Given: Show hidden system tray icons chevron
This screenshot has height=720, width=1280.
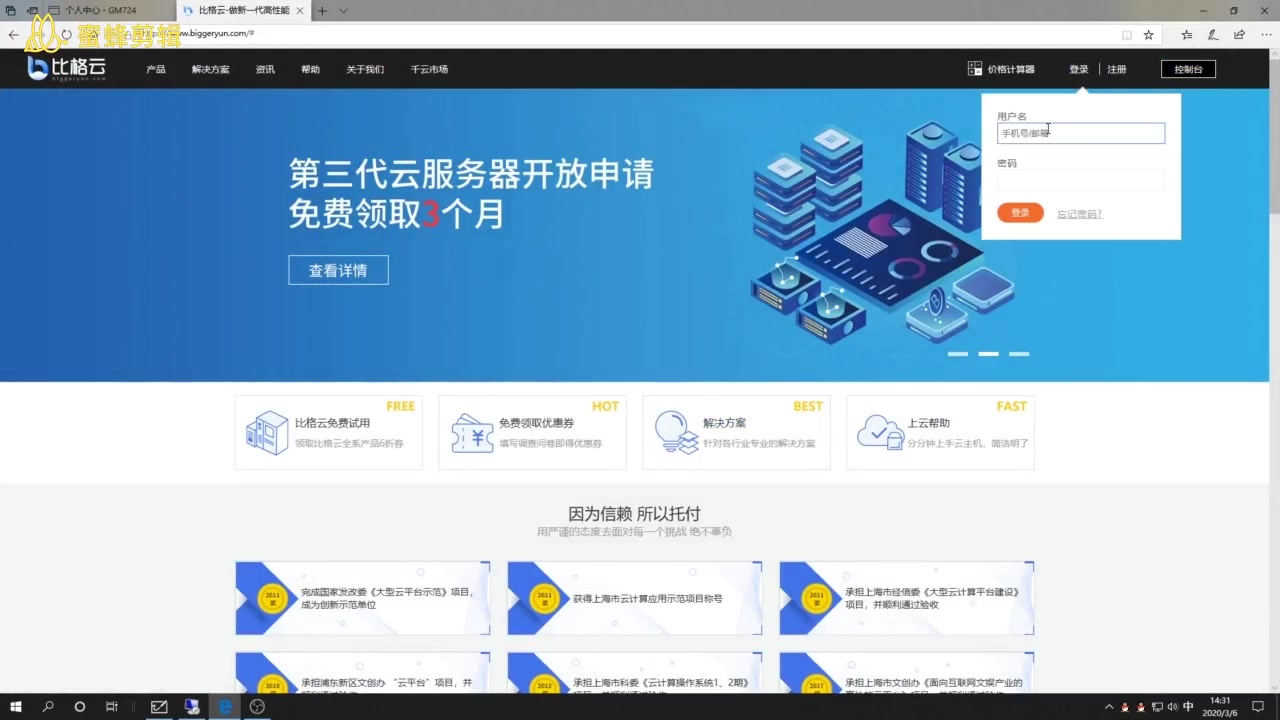Looking at the screenshot, I should [1109, 707].
